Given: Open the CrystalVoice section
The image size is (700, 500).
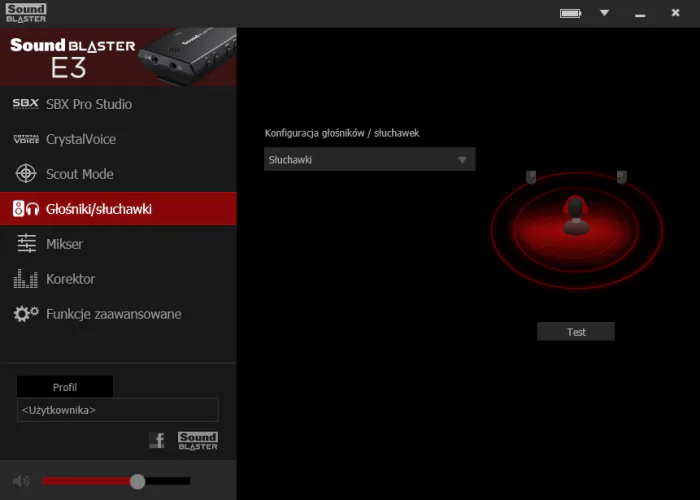Looking at the screenshot, I should (118, 139).
